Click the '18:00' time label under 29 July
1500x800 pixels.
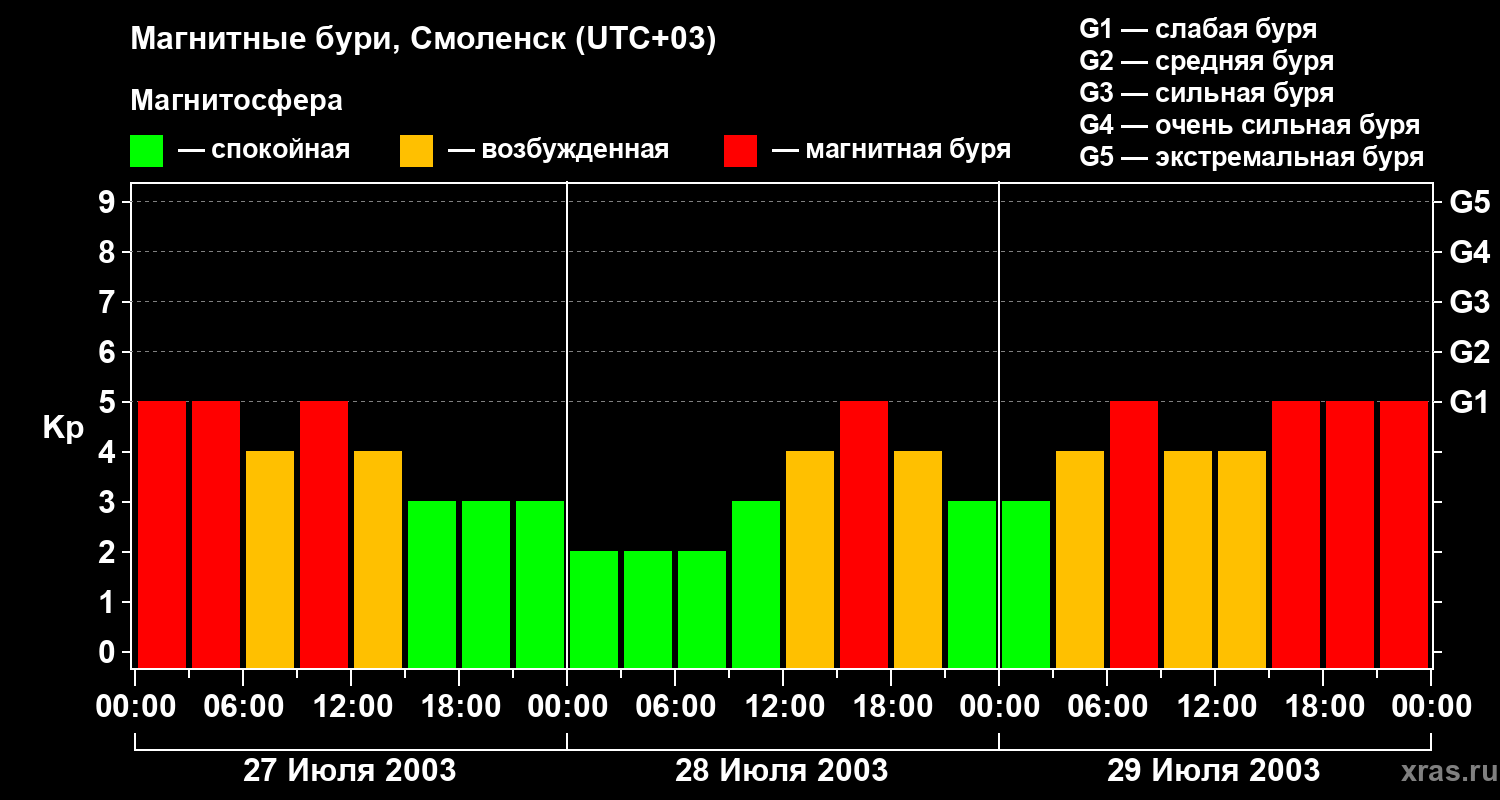tap(1323, 707)
